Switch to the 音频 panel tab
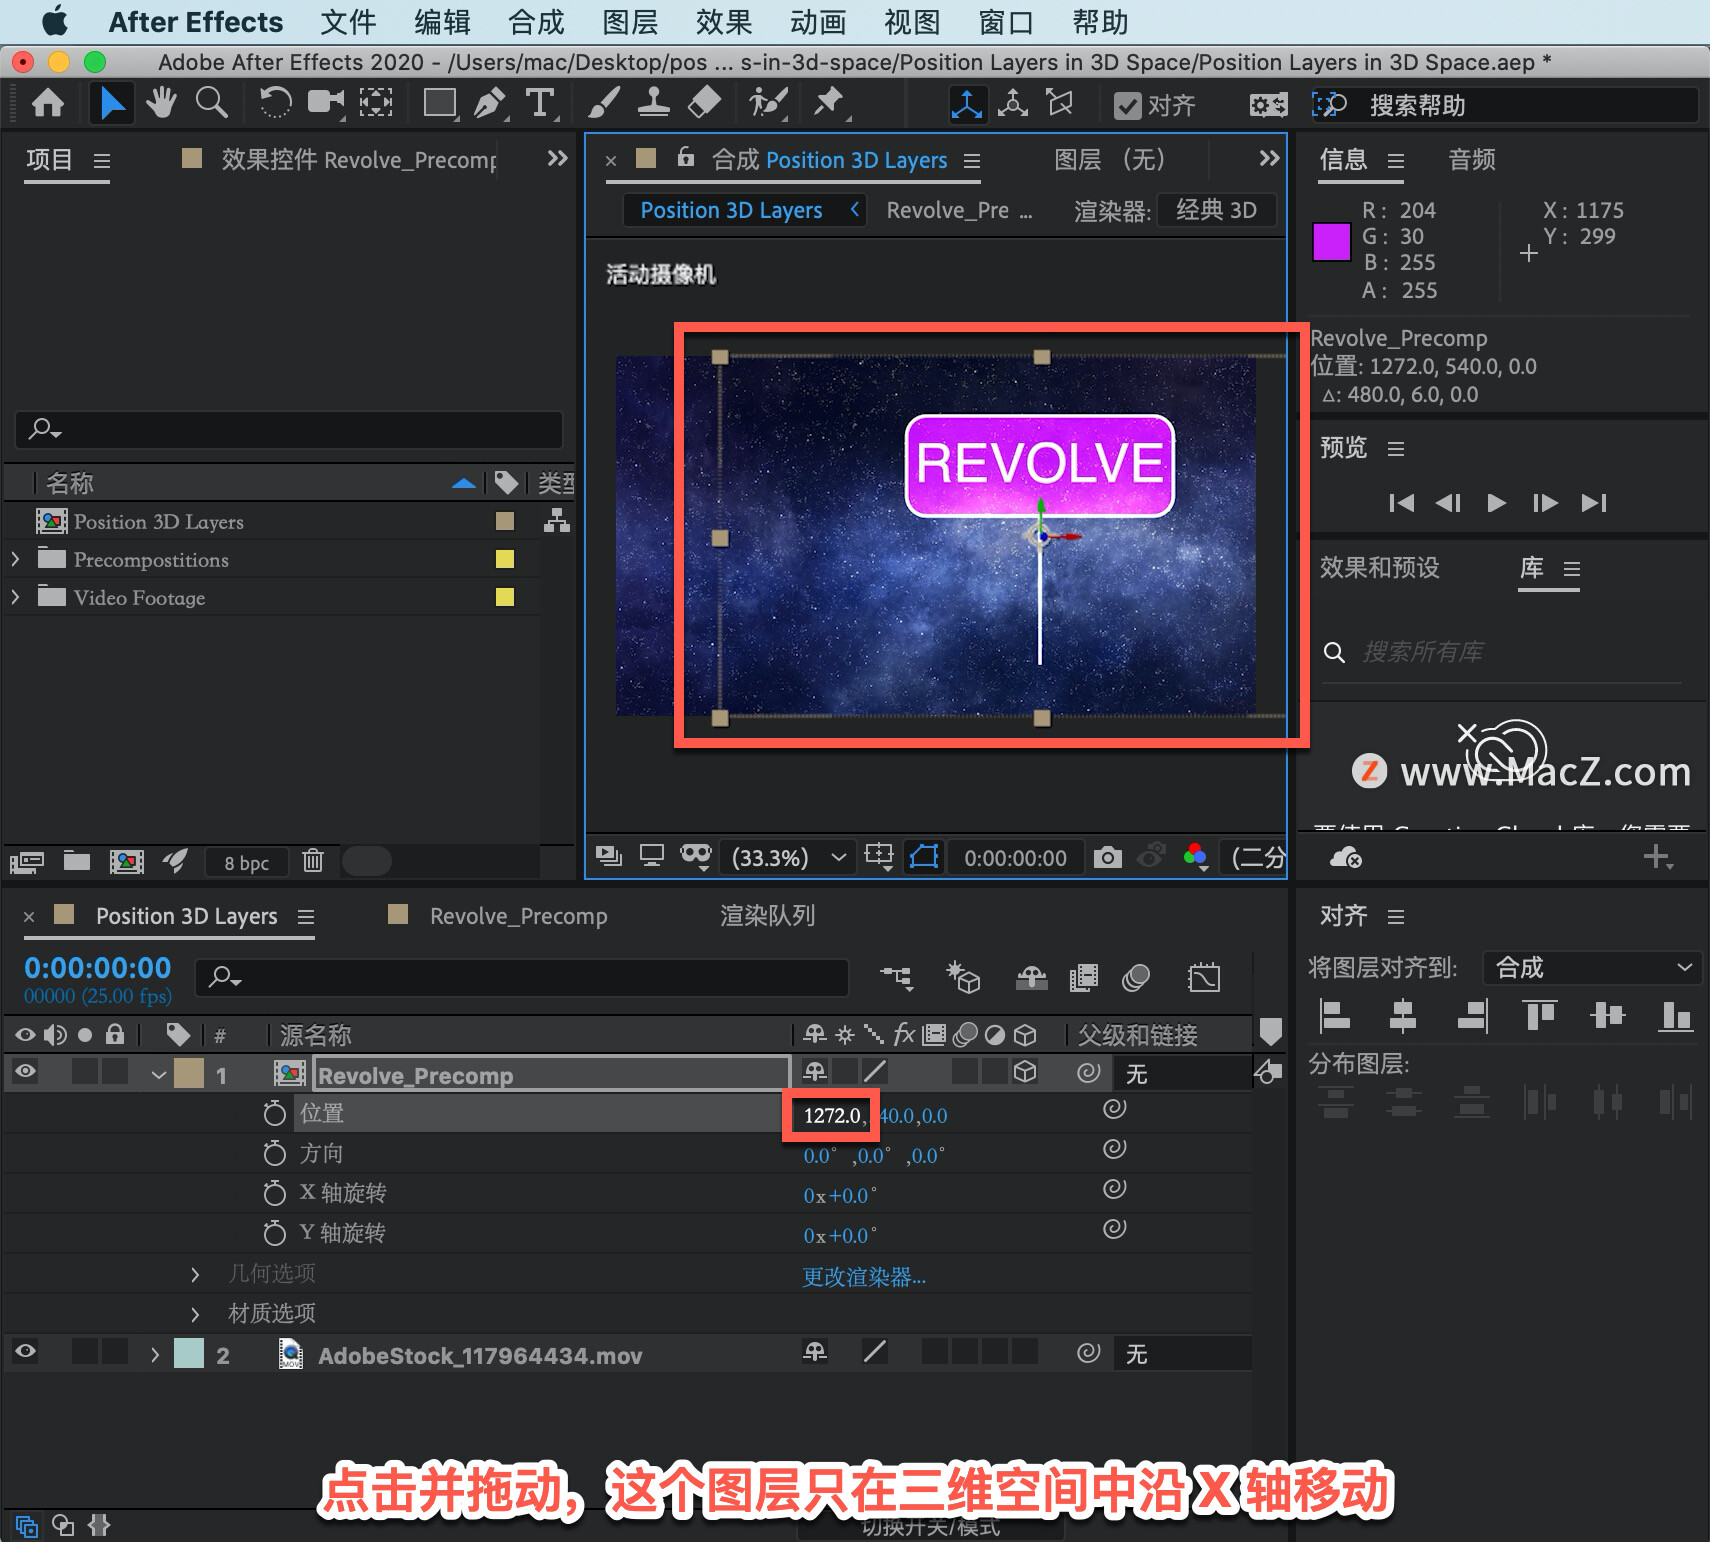Image resolution: width=1710 pixels, height=1542 pixels. tap(1472, 159)
